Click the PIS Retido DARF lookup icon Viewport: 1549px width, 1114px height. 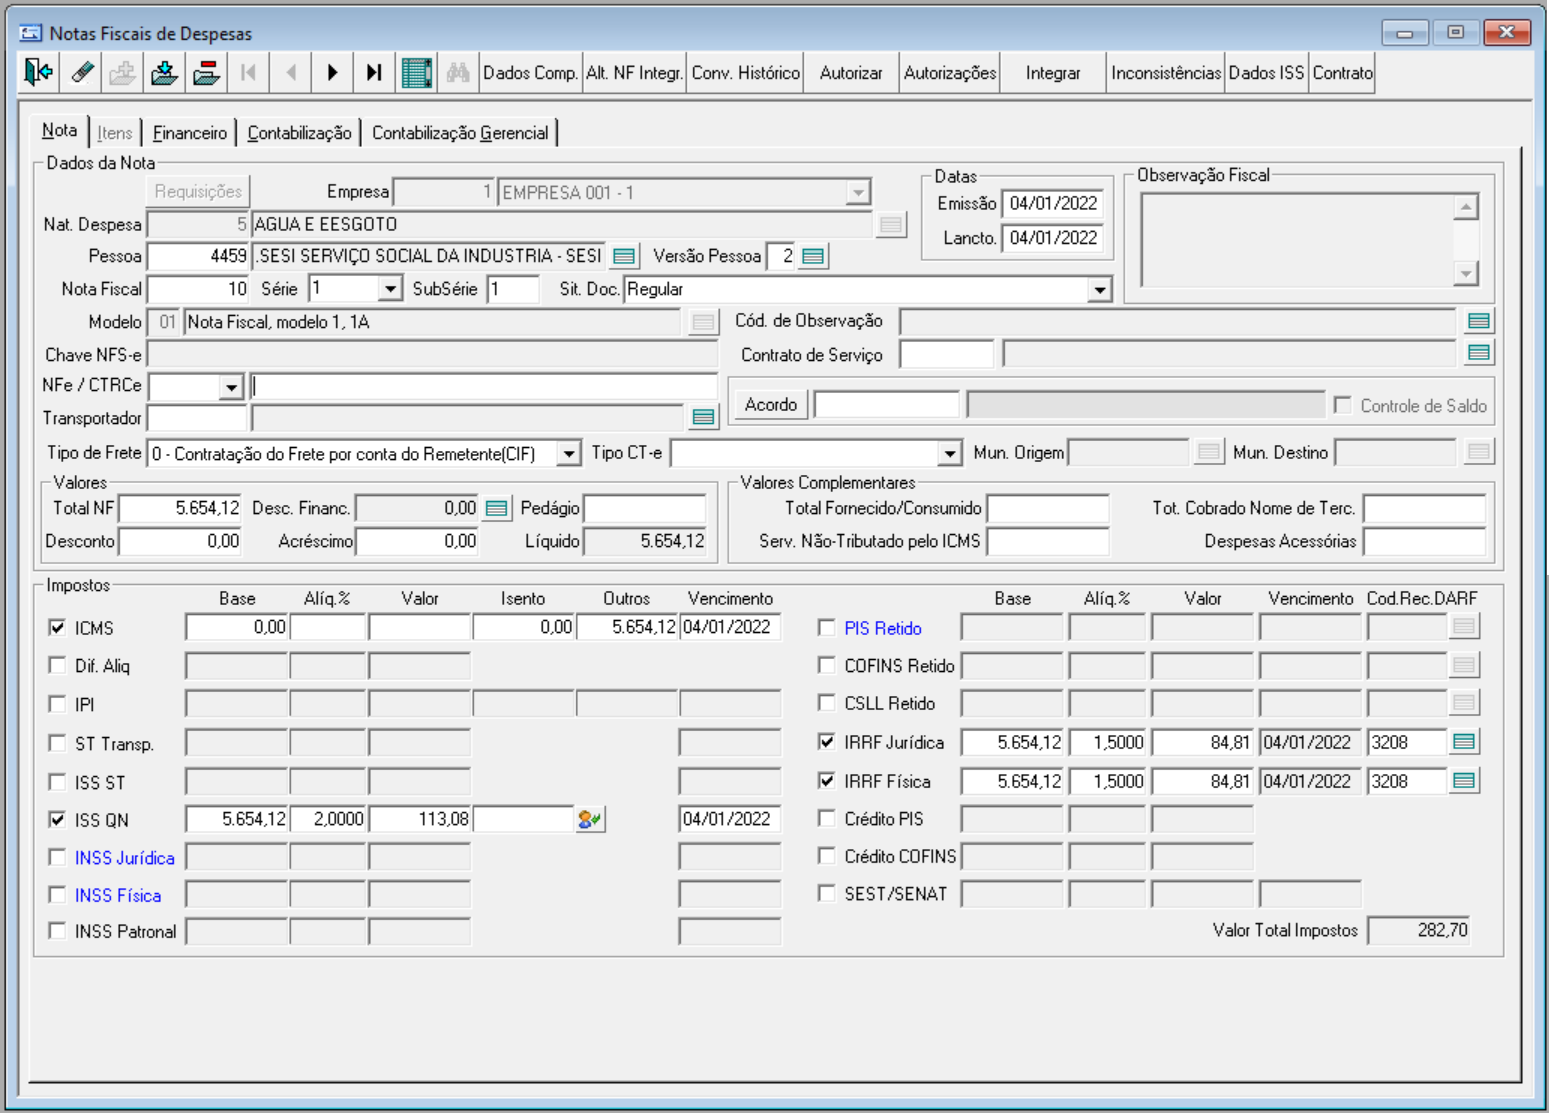tap(1464, 627)
